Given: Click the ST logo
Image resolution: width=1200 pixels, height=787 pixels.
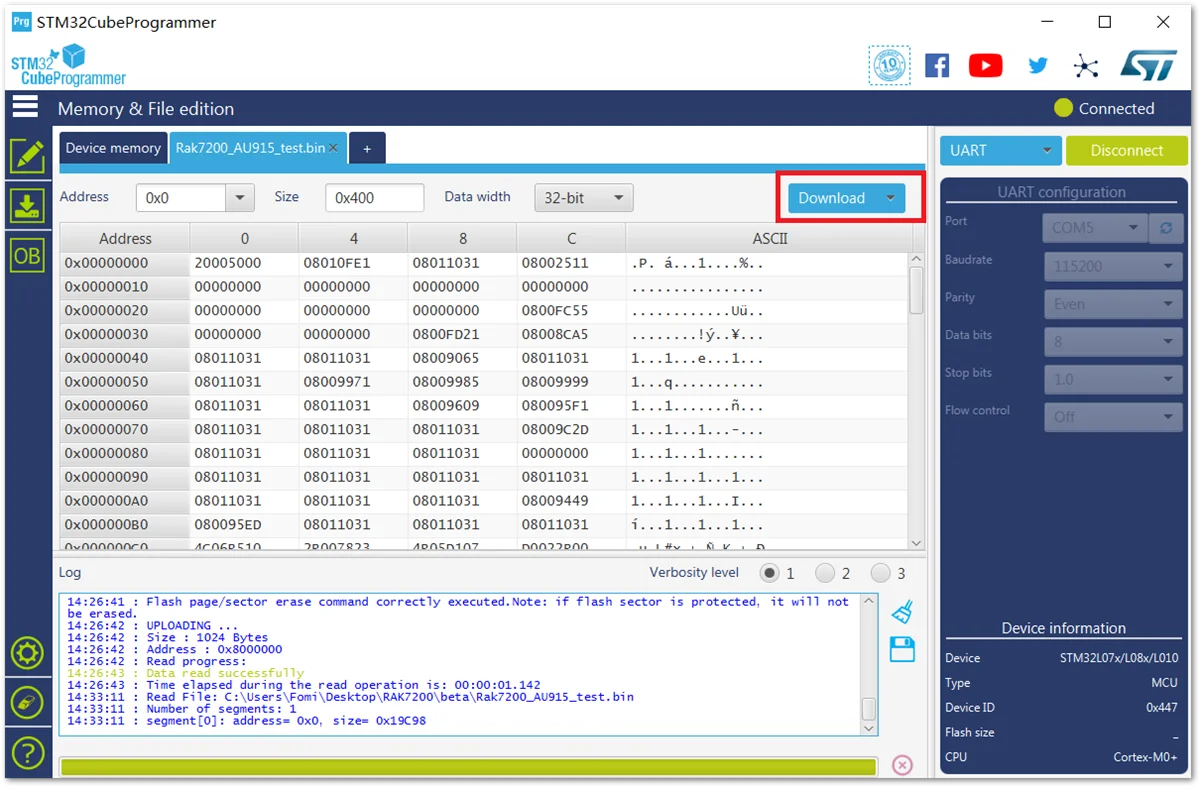Looking at the screenshot, I should pos(1148,65).
